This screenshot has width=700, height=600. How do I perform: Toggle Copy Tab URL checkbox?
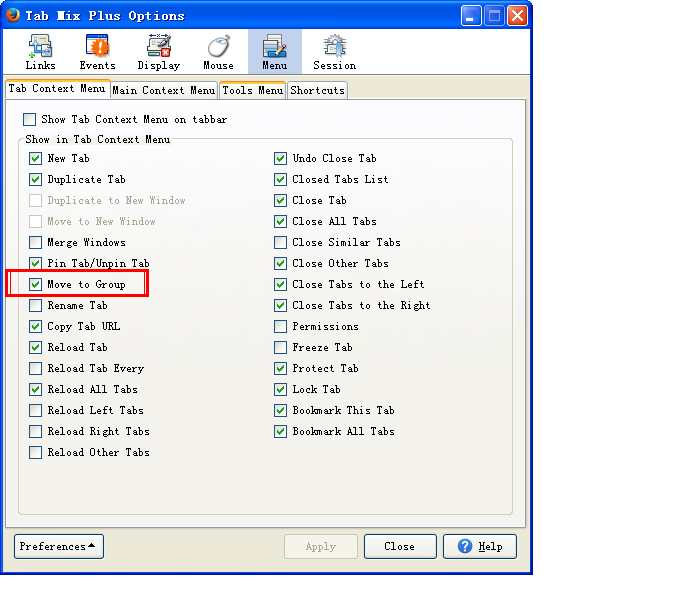coord(35,326)
